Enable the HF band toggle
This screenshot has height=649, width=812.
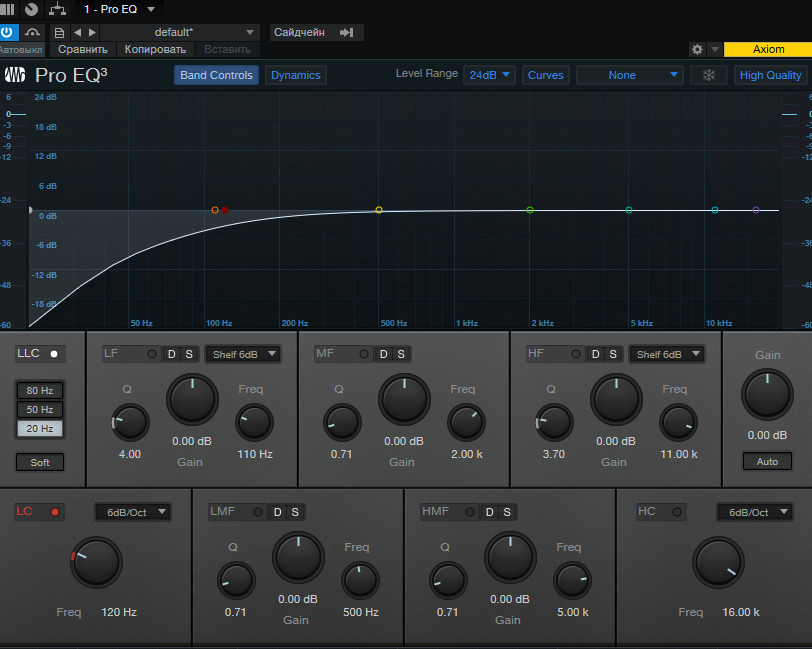point(576,354)
